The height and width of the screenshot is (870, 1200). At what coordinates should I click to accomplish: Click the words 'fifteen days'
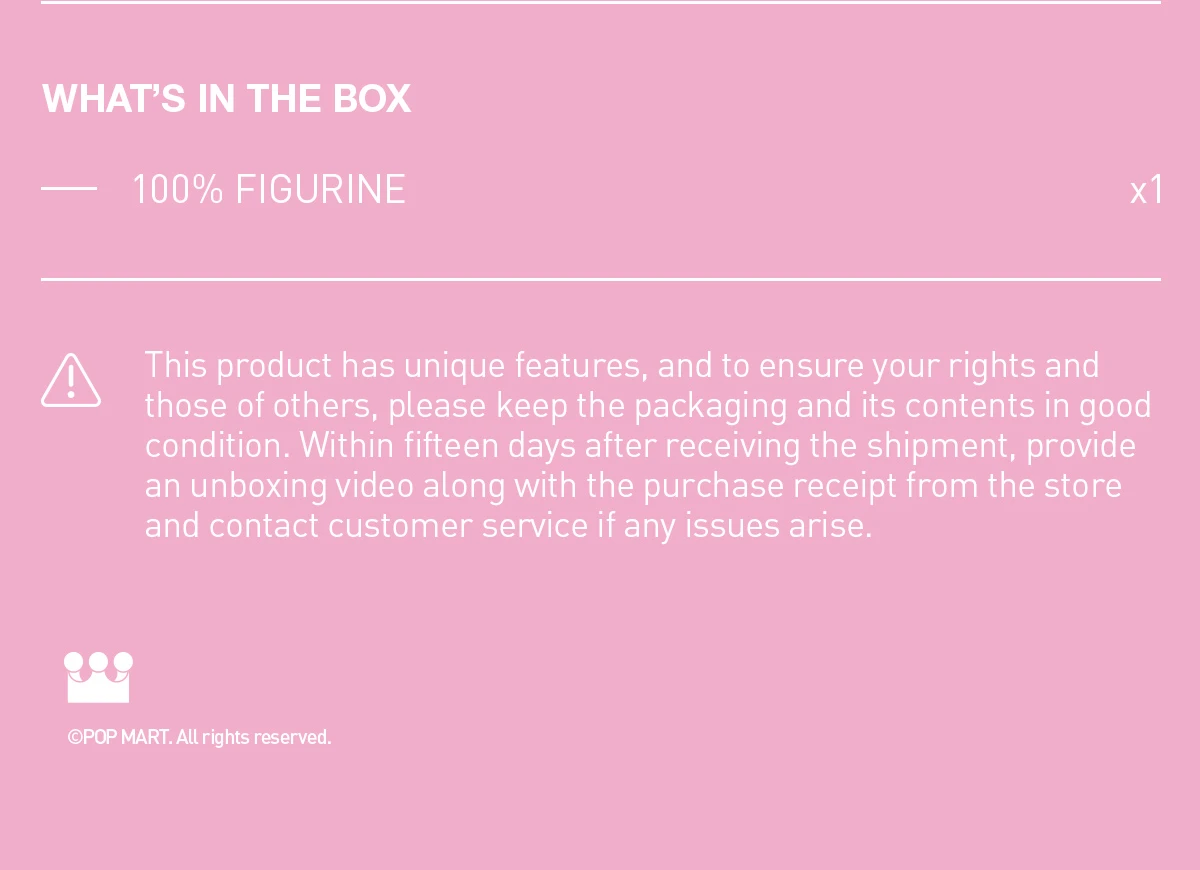489,446
